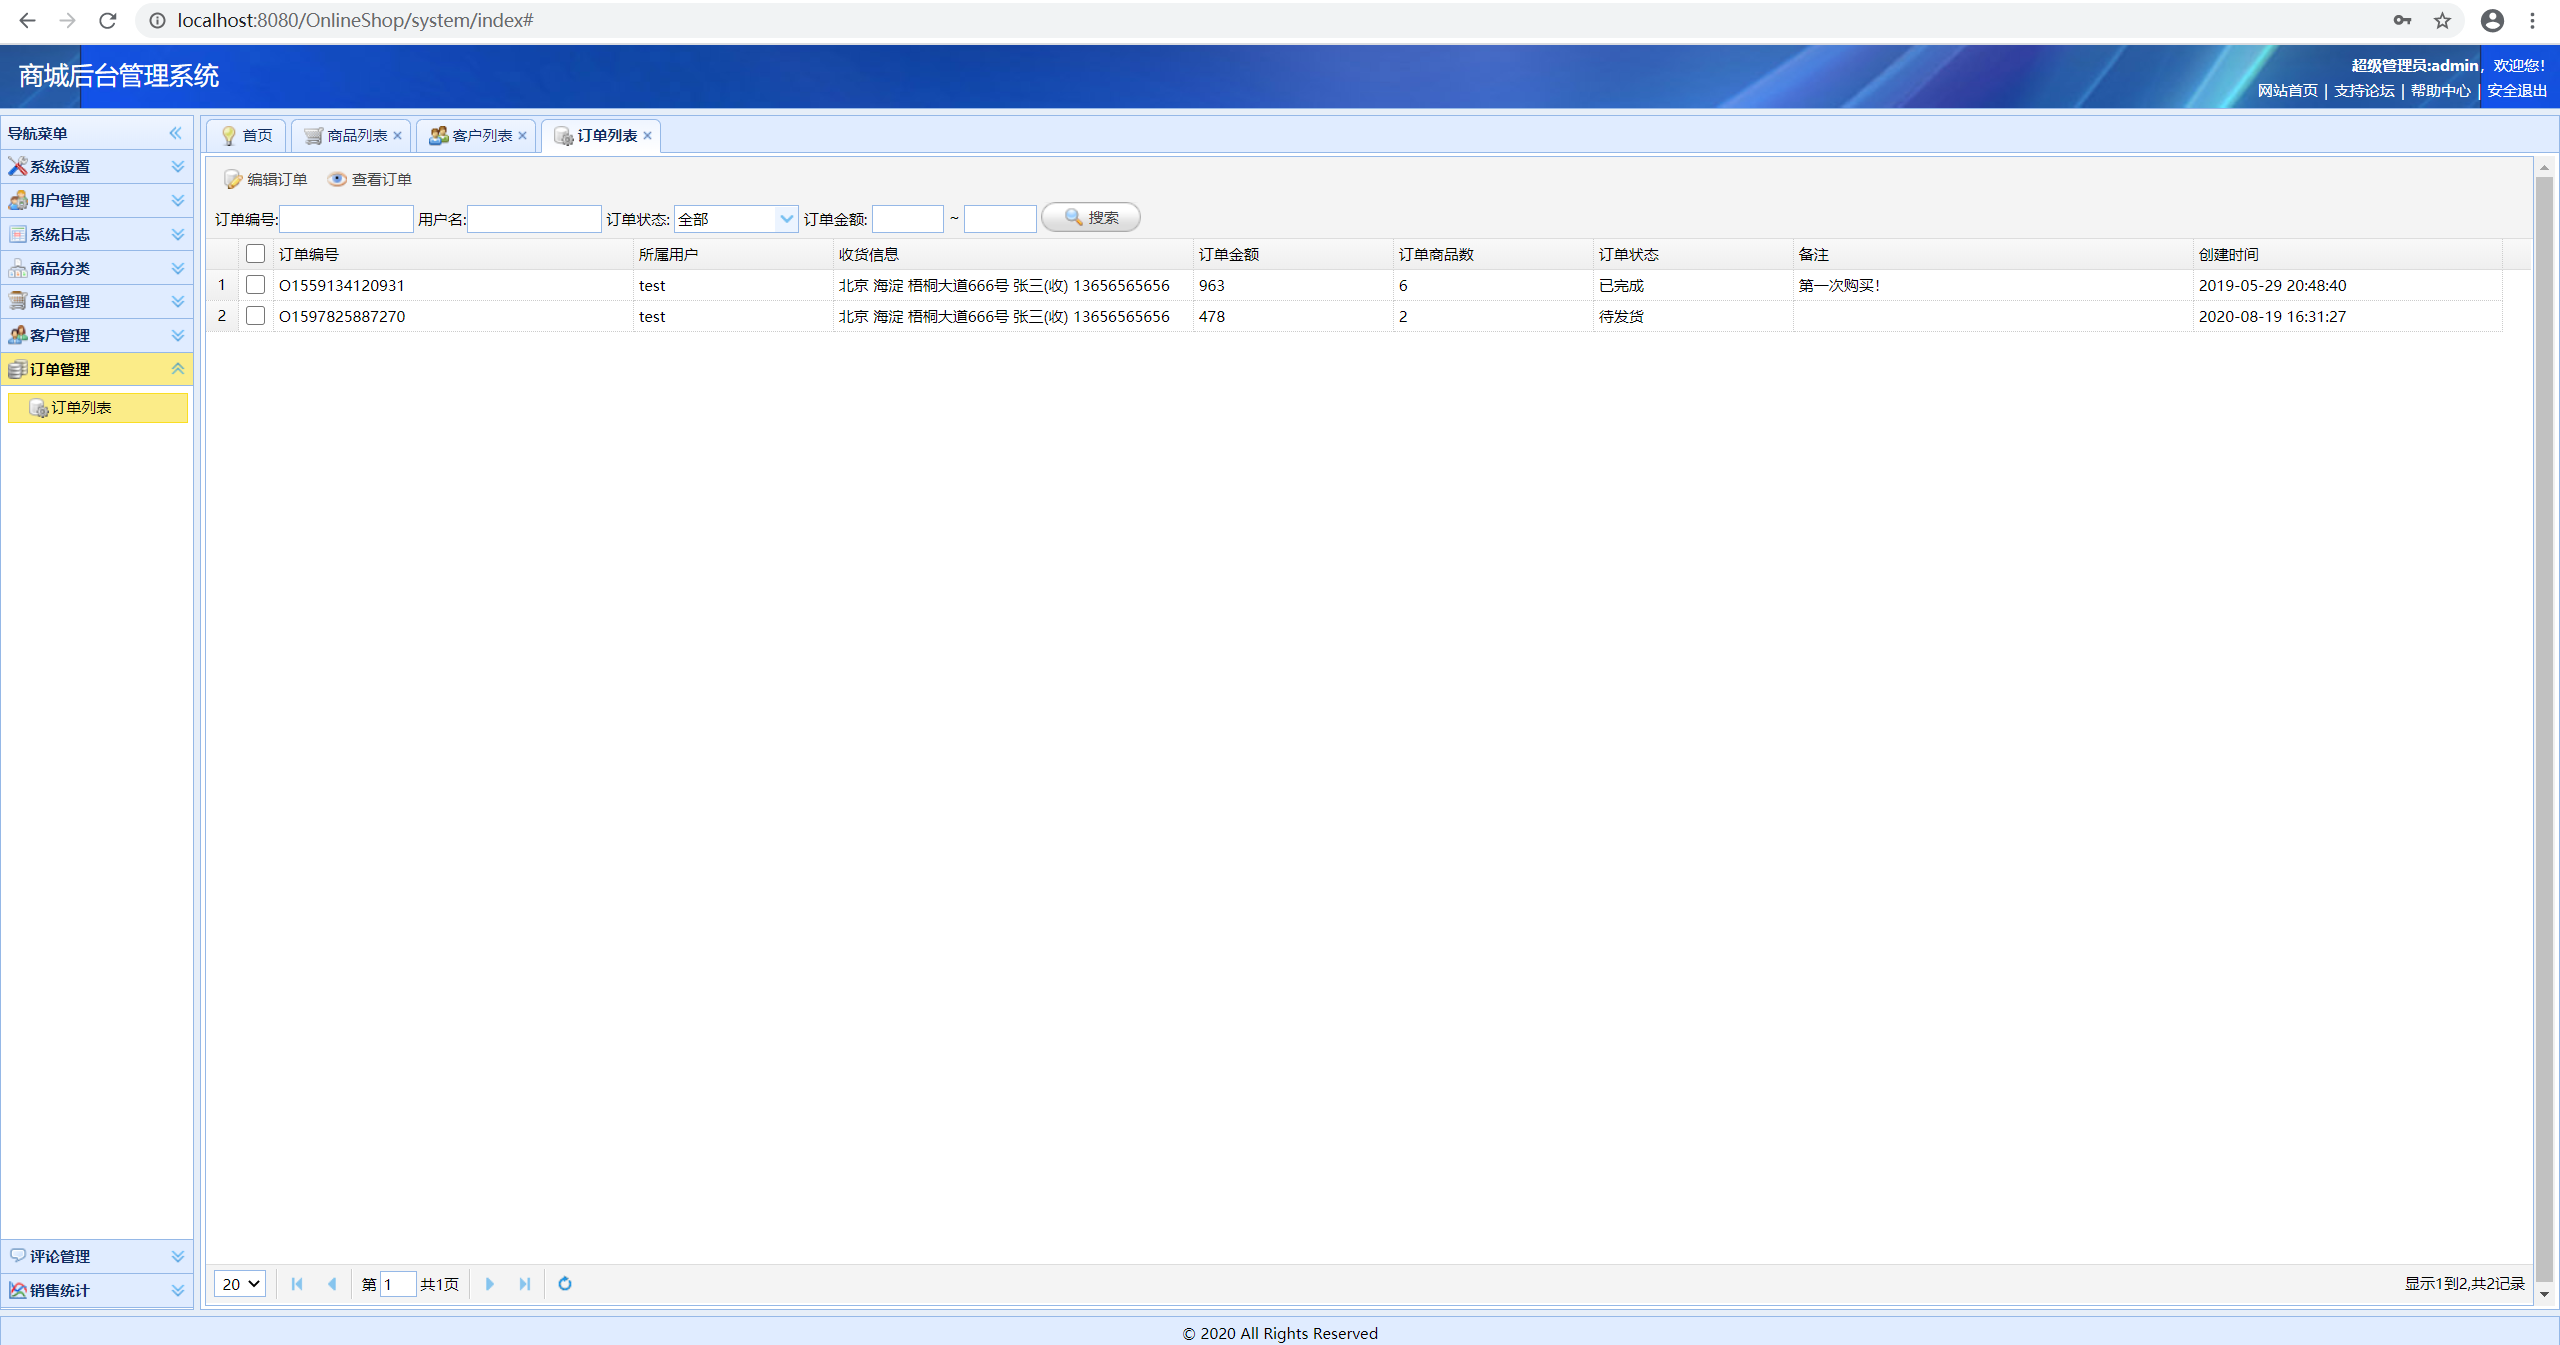
Task: Click the 用户名 search input field
Action: pyautogui.click(x=534, y=219)
